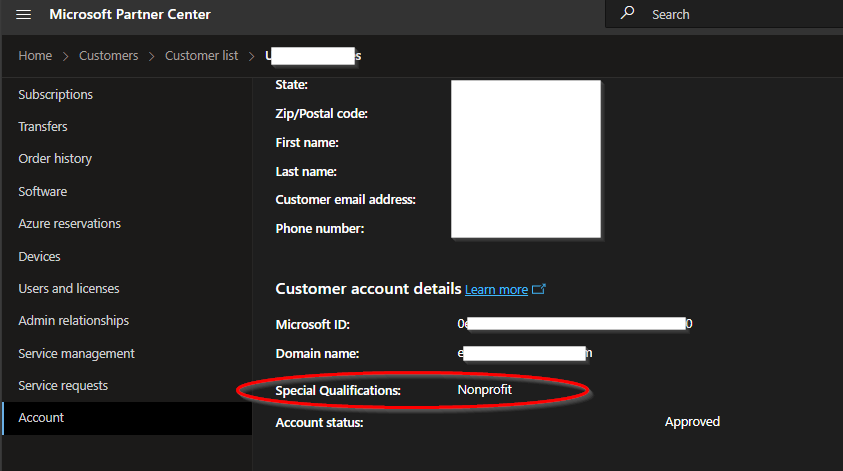Click the Zip/Postal code label
This screenshot has height=471, width=843.
coord(322,114)
